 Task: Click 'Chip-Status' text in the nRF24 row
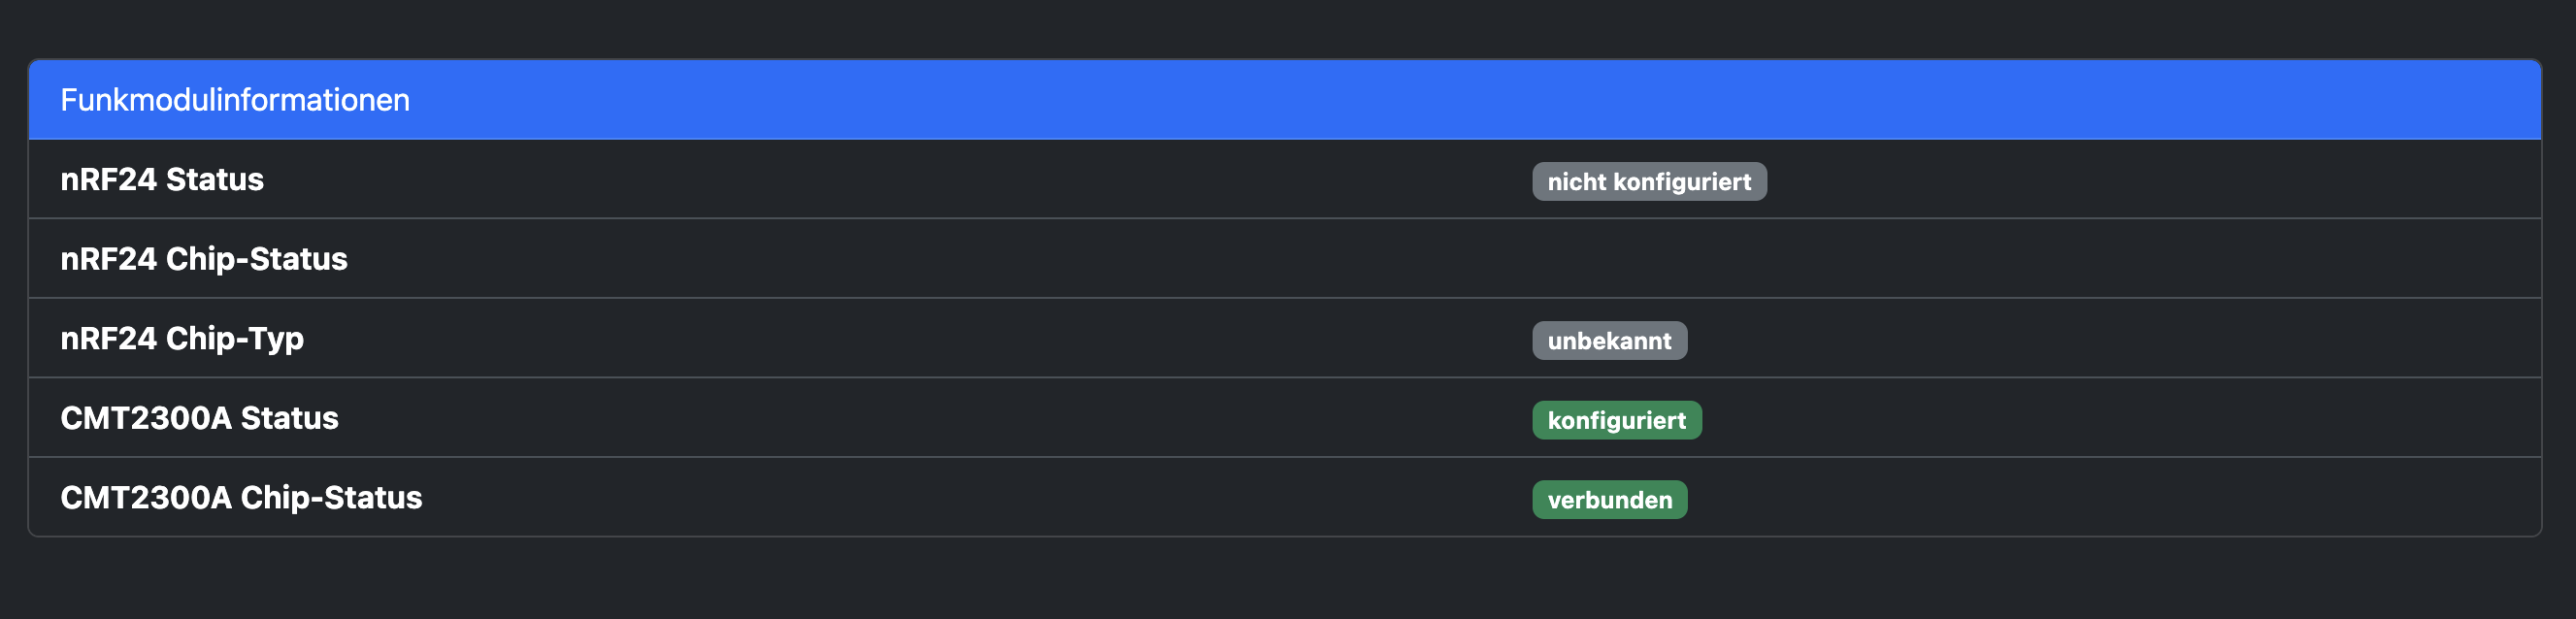coord(256,259)
